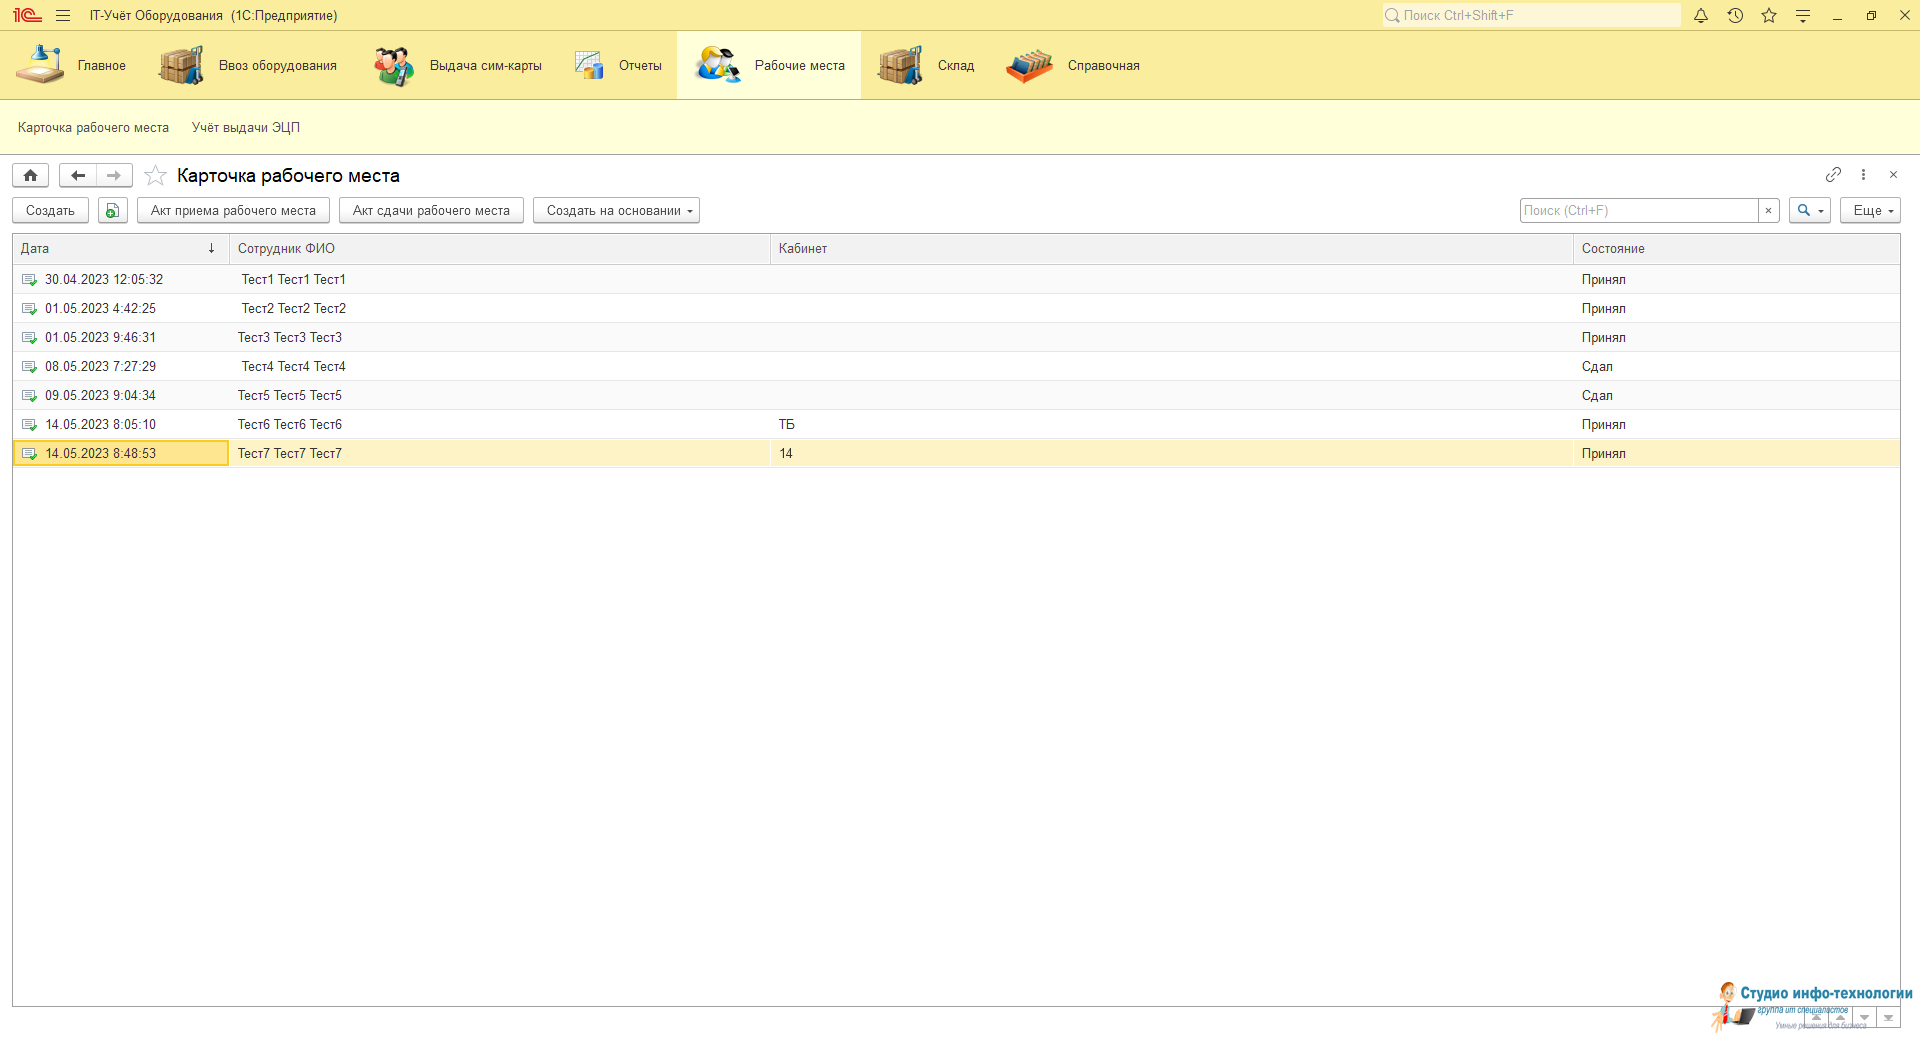The image size is (1920, 1040).
Task: Click the home page icon
Action: coord(30,176)
